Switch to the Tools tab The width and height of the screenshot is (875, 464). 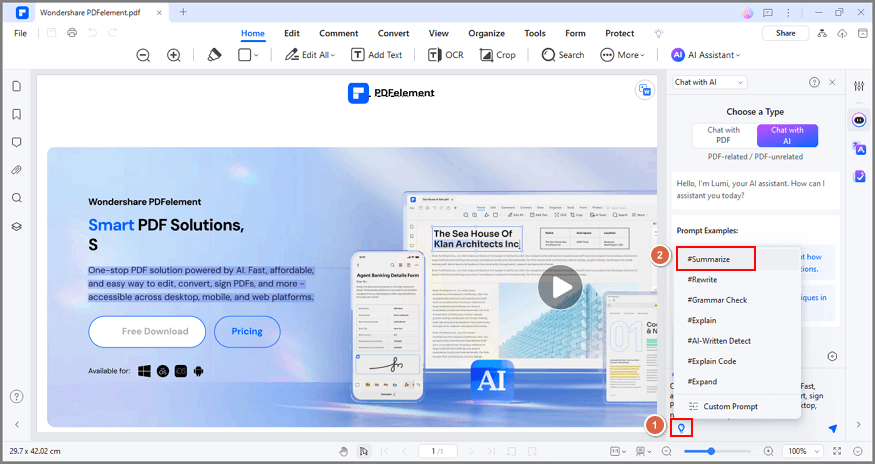[535, 34]
